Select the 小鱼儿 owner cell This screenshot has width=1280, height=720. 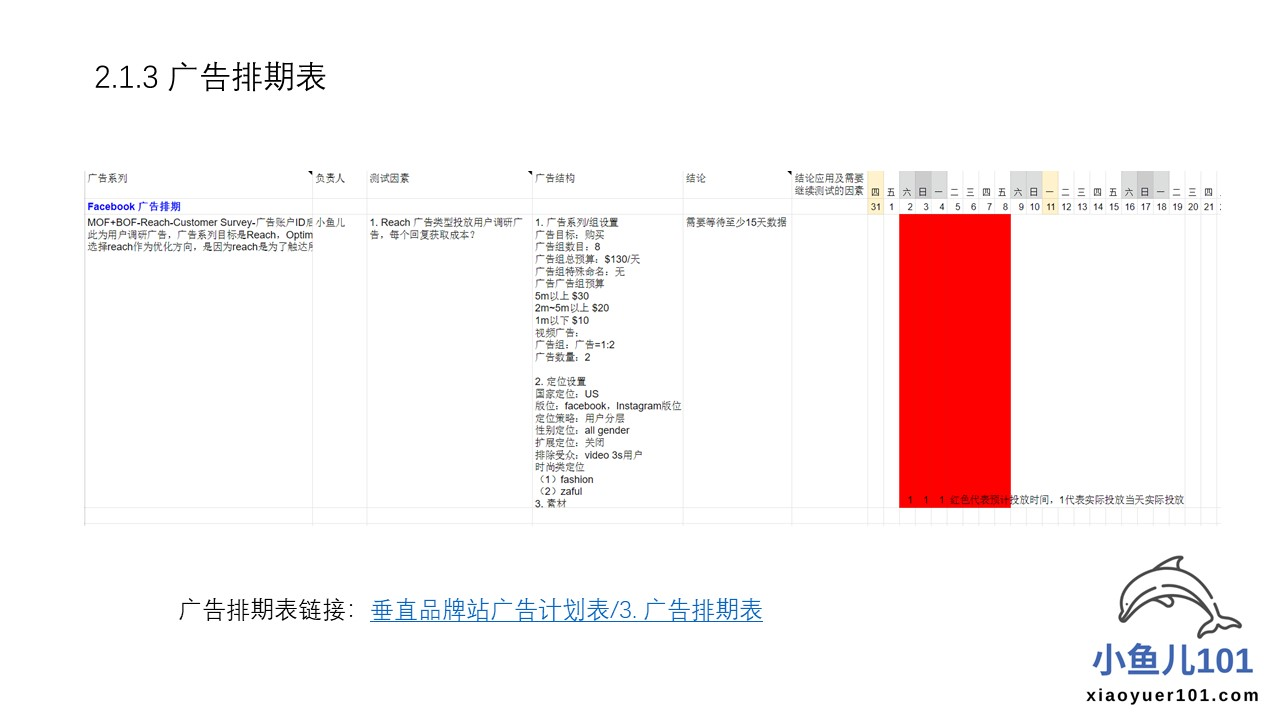click(x=331, y=222)
